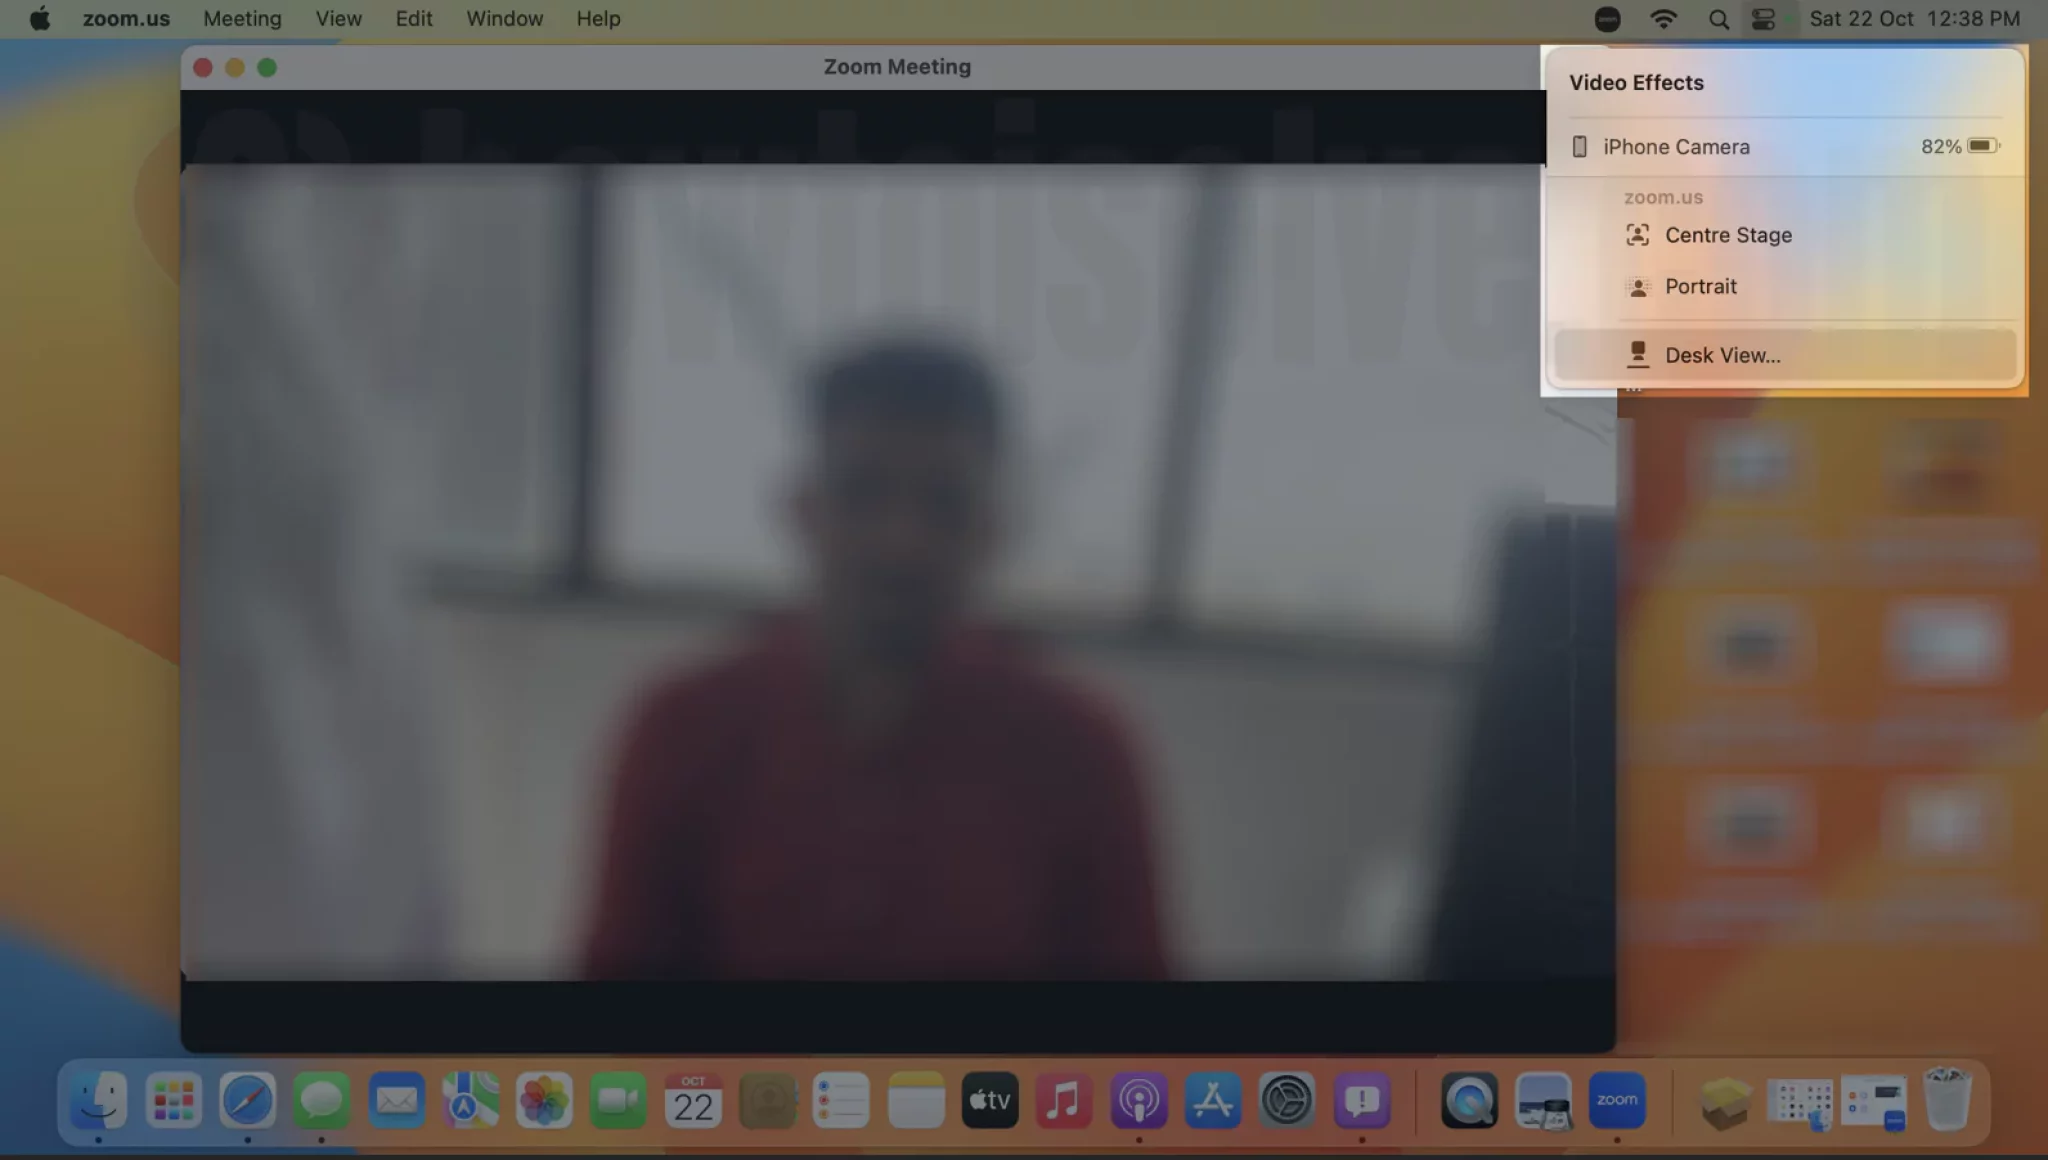Open System Settings from the Dock

[x=1287, y=1101]
